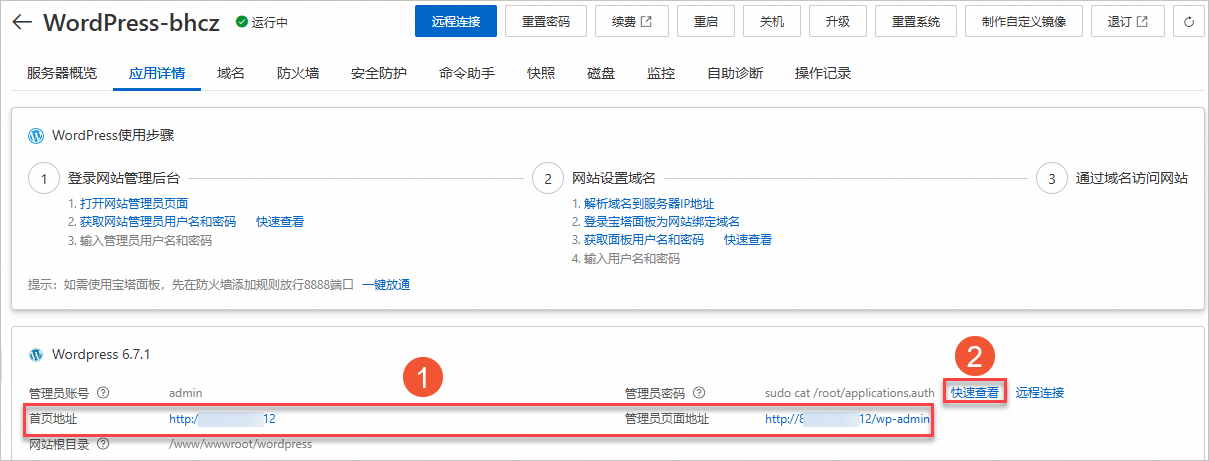Screen dimensions: 1209x461
Task: Click the 远程连接 primary button
Action: (455, 21)
